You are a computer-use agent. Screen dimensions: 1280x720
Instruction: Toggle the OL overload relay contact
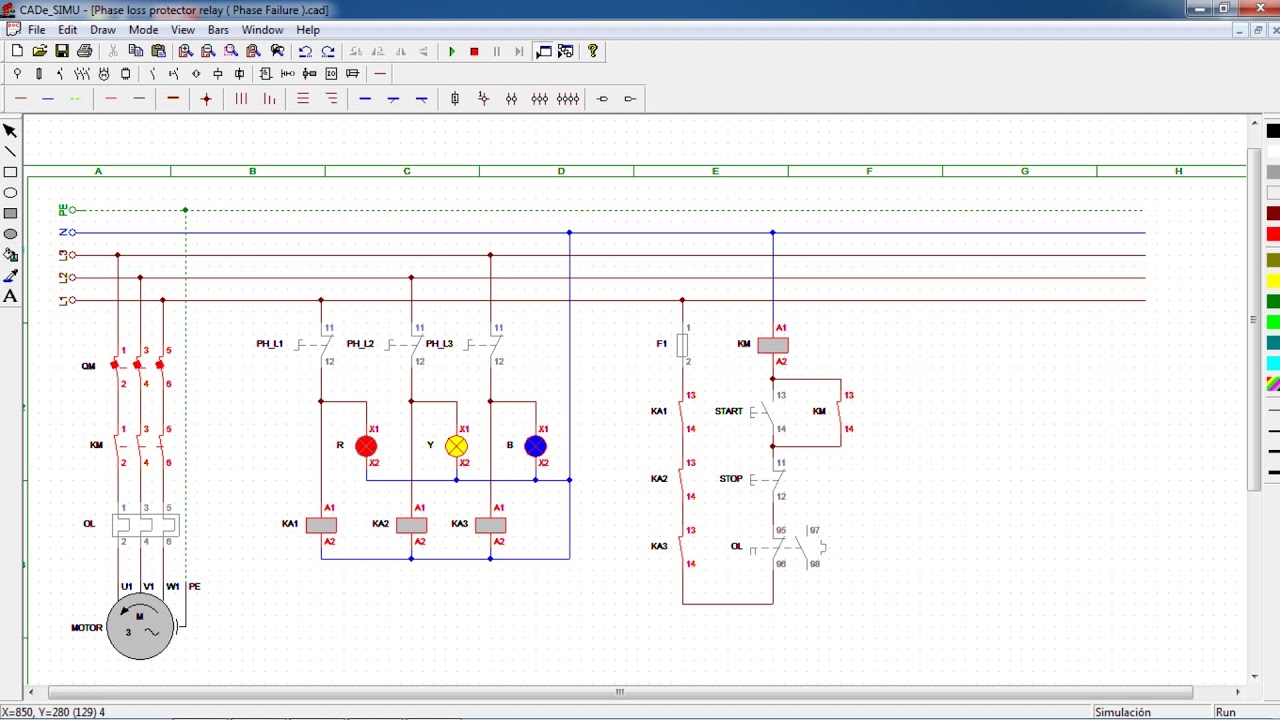click(787, 548)
